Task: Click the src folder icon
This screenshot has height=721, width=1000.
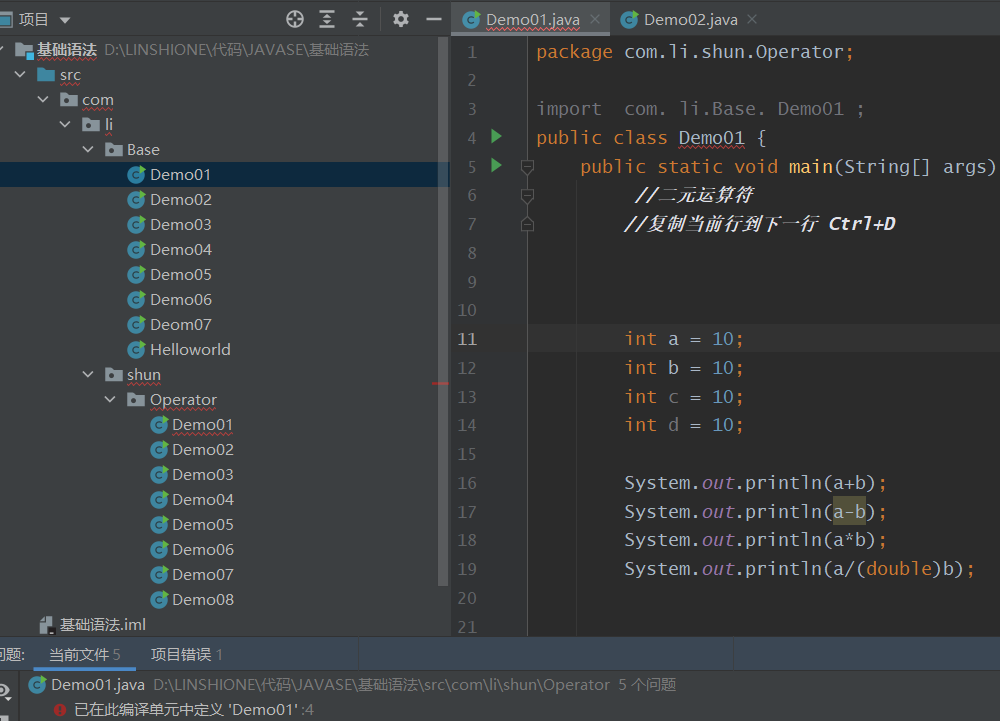Action: coord(46,75)
